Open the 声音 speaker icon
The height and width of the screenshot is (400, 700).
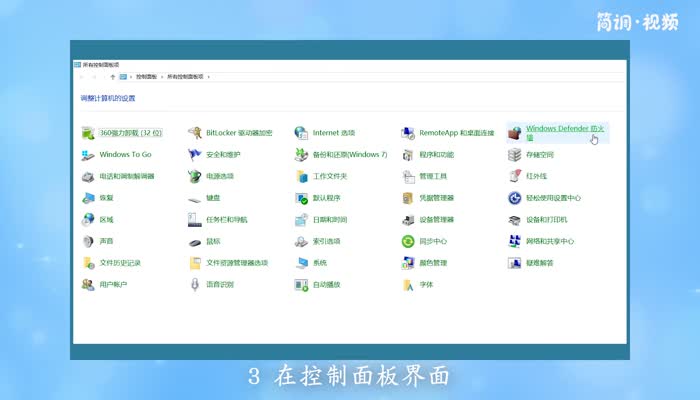click(88, 241)
